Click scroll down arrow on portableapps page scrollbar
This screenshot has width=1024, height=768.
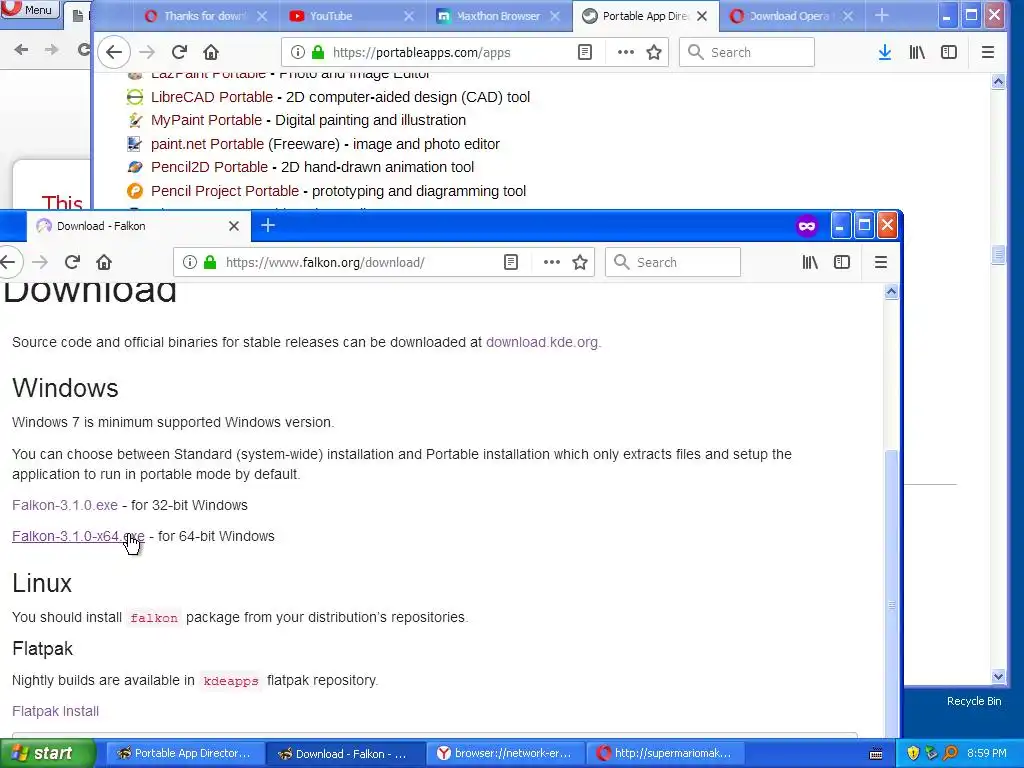tap(998, 677)
